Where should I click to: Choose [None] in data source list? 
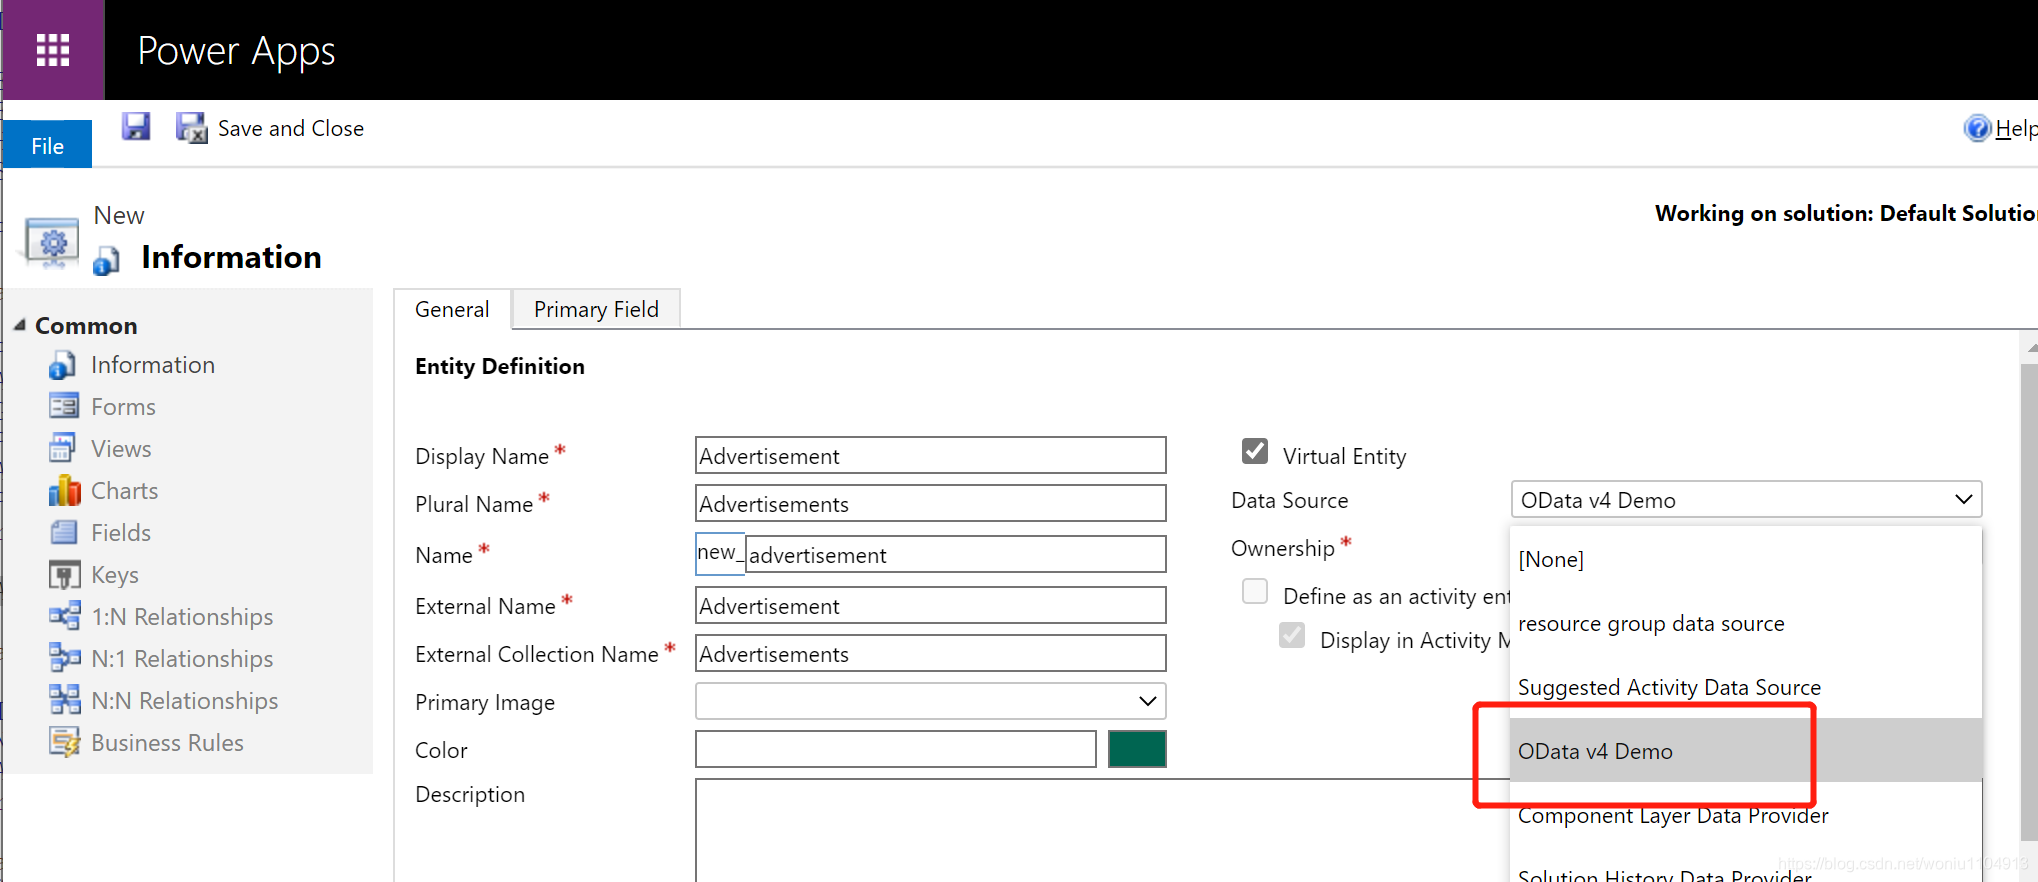coord(1746,559)
